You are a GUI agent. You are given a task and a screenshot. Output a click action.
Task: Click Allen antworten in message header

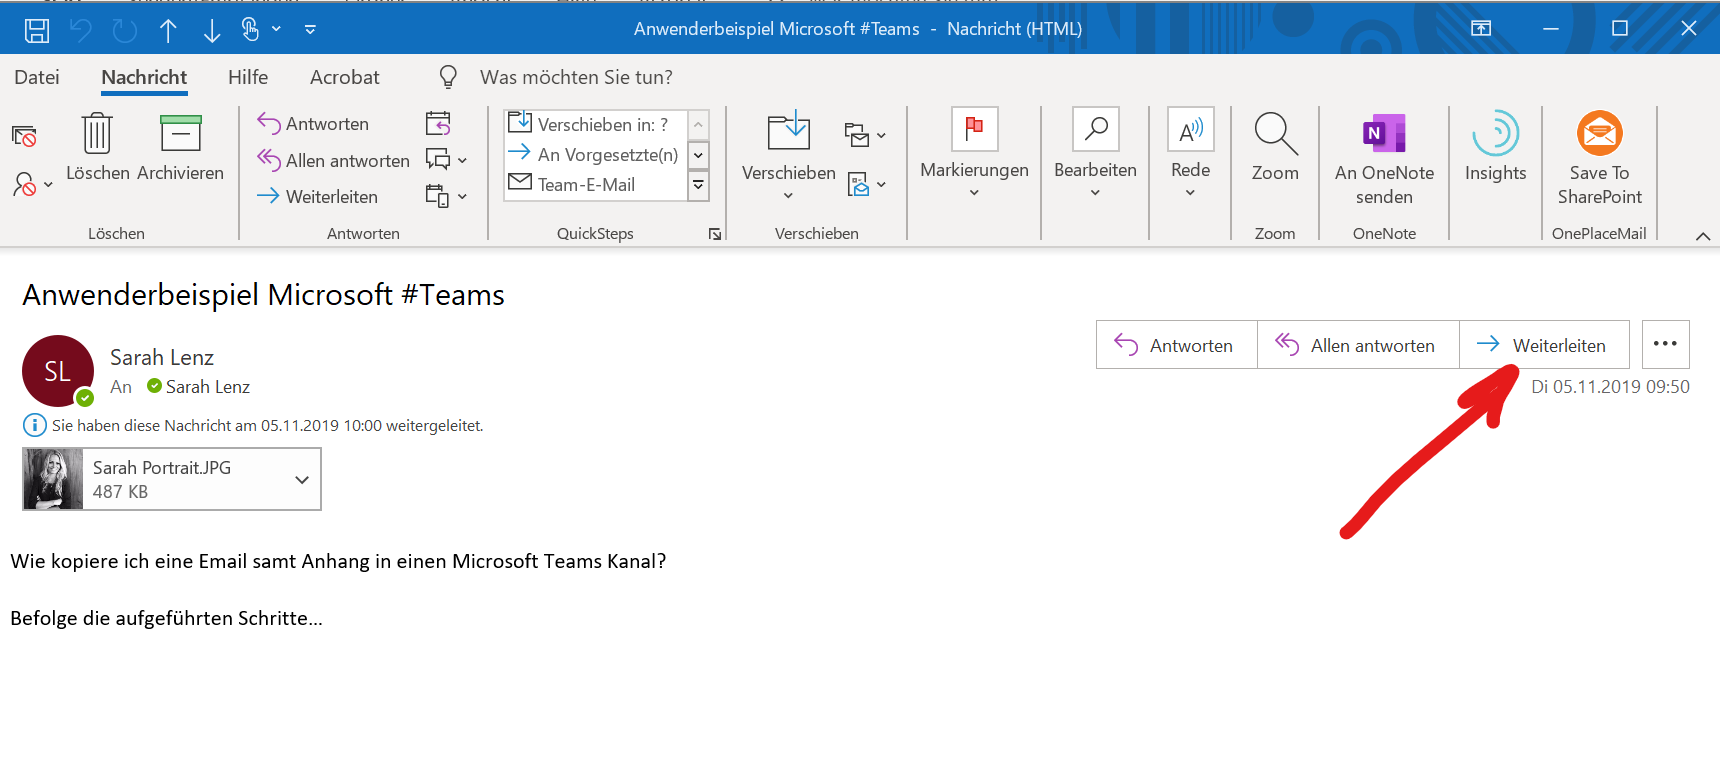point(1358,345)
